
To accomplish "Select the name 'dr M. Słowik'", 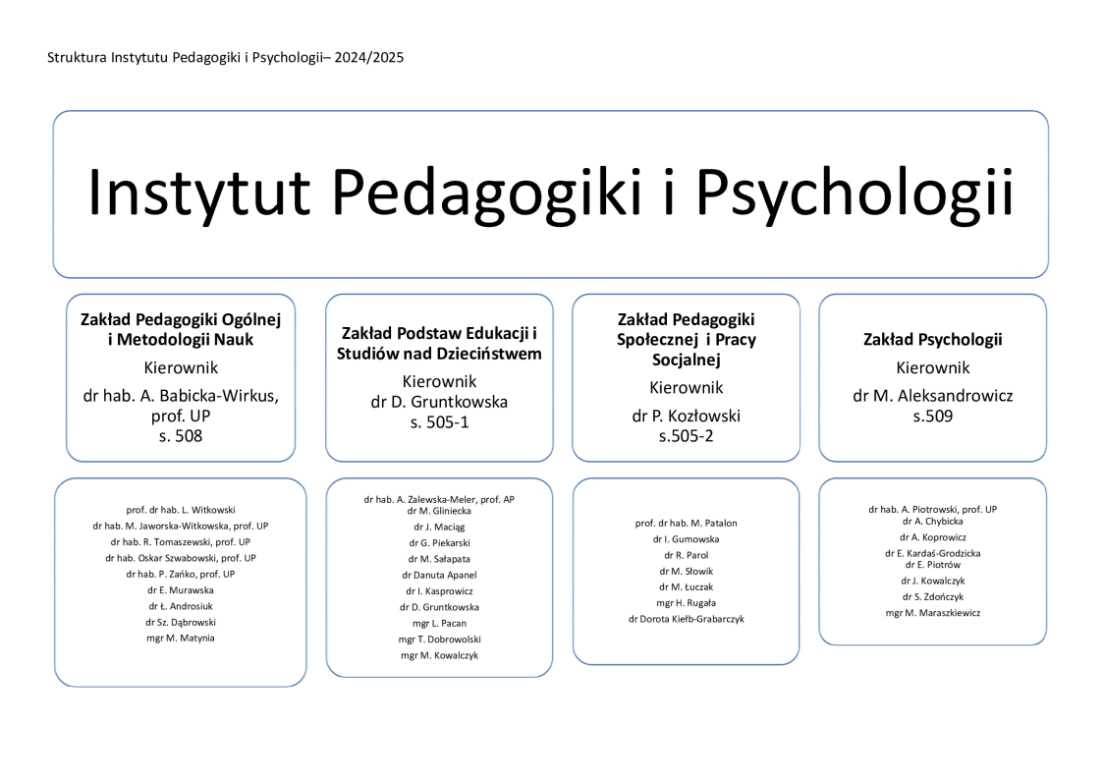I will click(686, 572).
